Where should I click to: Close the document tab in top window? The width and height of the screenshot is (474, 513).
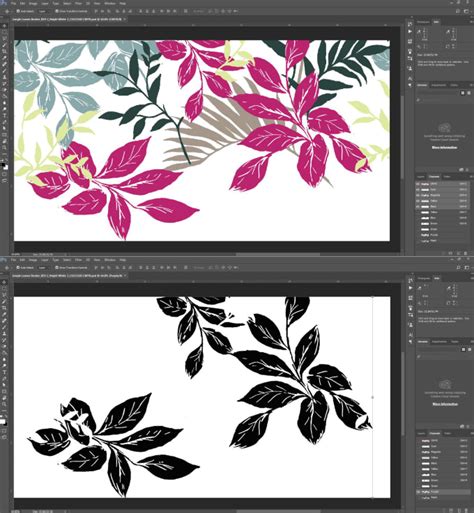point(125,19)
